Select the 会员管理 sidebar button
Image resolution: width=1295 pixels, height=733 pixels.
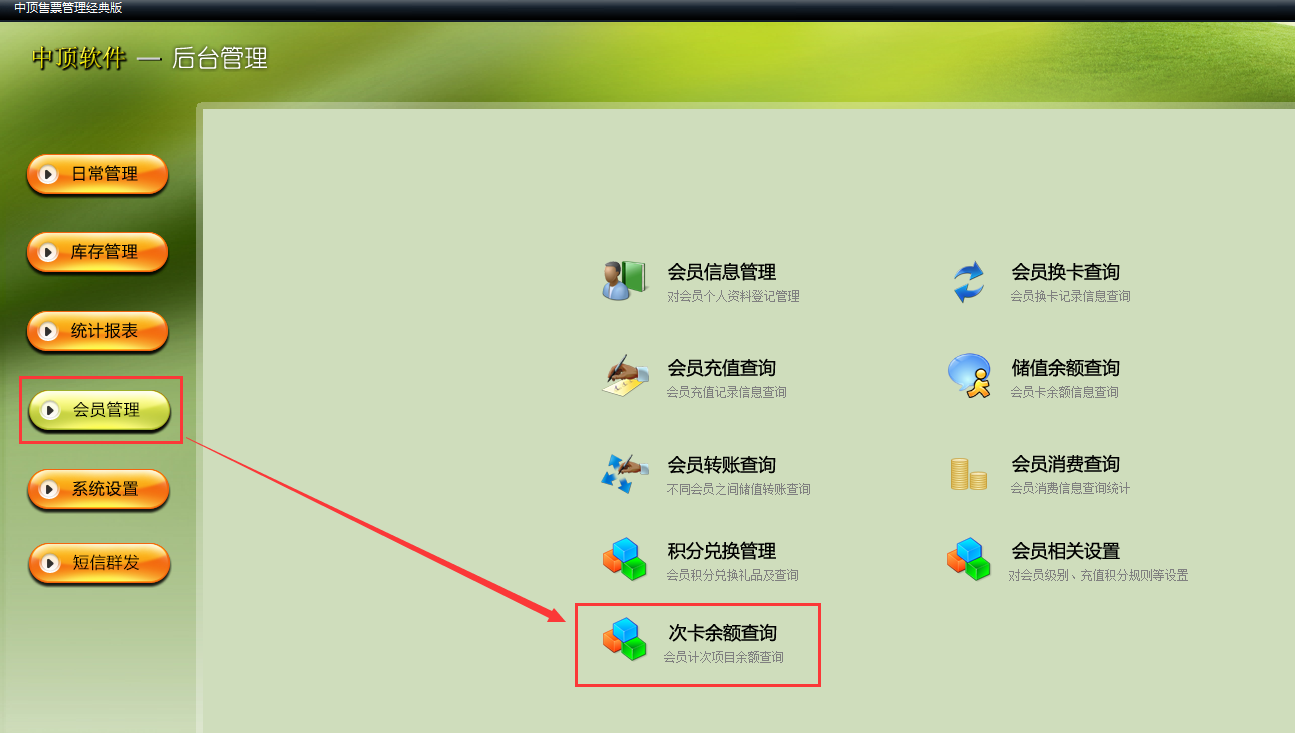click(x=99, y=411)
